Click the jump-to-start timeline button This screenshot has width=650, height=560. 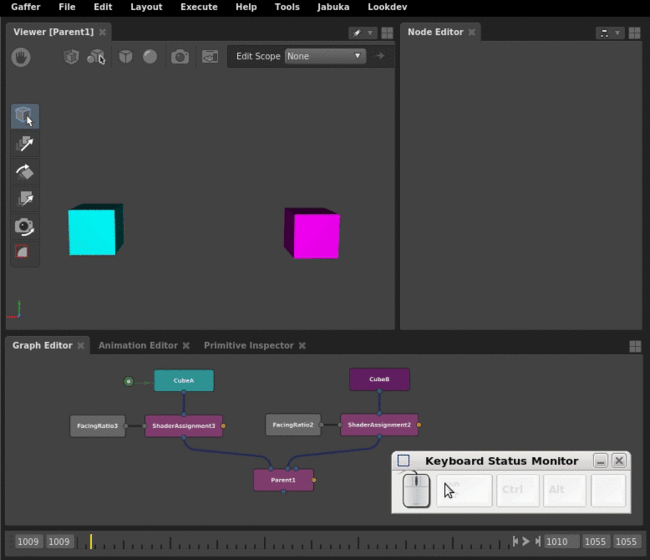click(515, 541)
